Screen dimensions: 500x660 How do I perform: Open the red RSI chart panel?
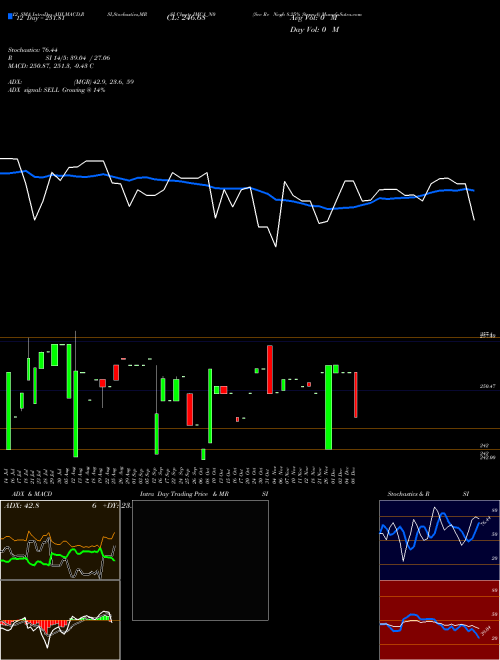[439, 620]
